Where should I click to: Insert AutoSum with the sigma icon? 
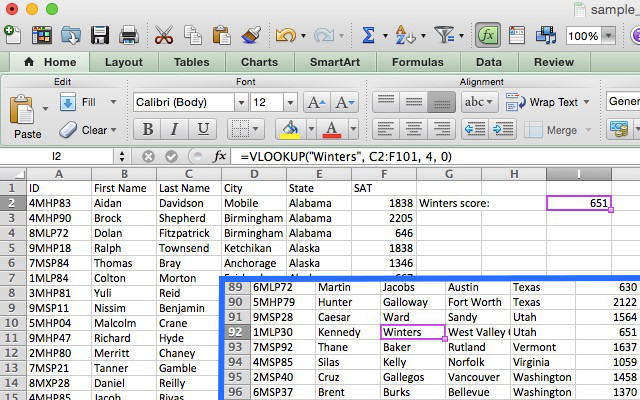pyautogui.click(x=368, y=36)
